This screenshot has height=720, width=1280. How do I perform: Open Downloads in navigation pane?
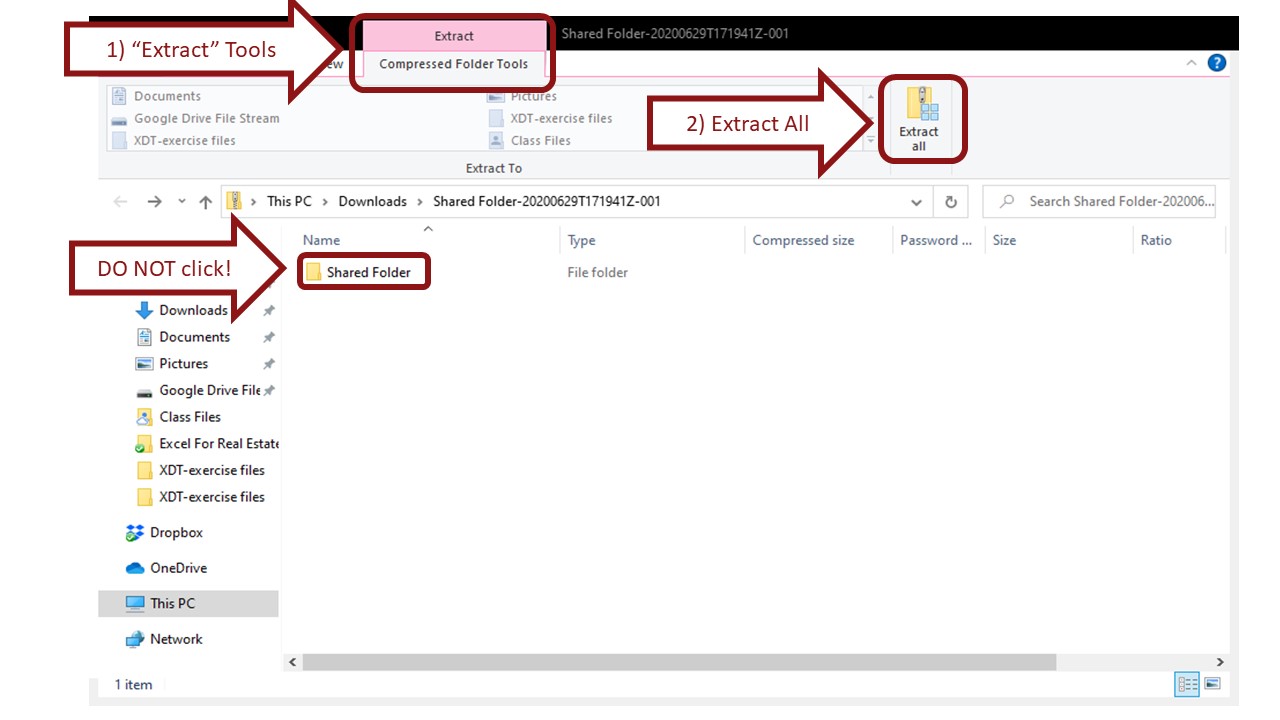tap(193, 310)
